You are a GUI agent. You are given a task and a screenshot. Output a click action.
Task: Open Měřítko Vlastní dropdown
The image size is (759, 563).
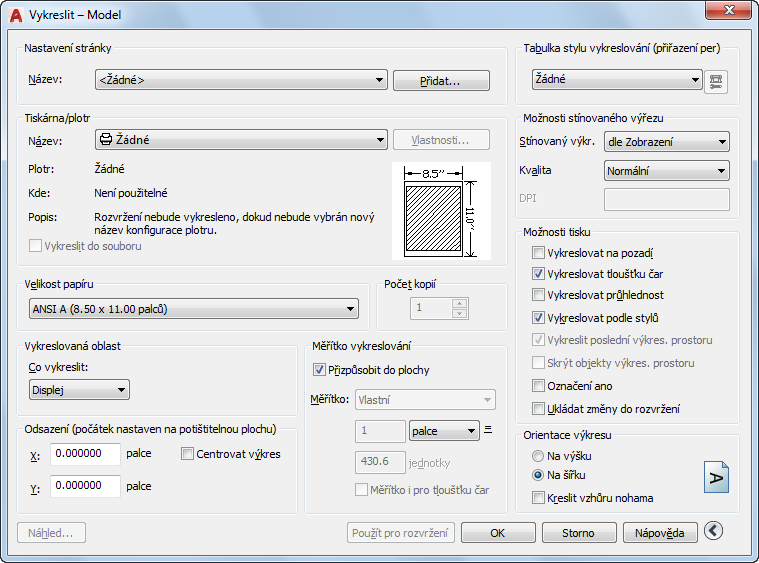pyautogui.click(x=425, y=400)
